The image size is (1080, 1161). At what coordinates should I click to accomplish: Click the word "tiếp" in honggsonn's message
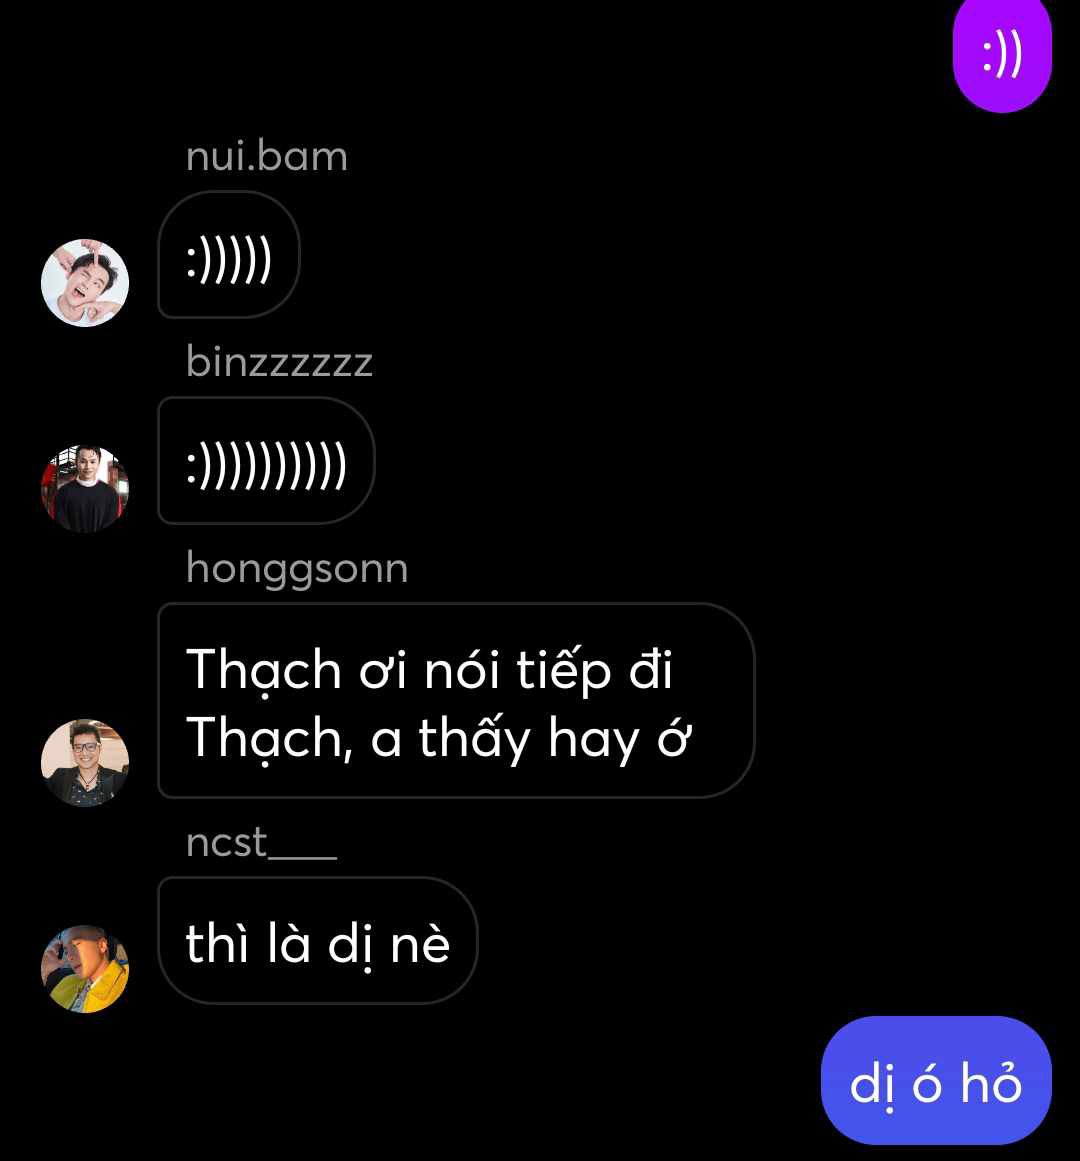click(563, 672)
